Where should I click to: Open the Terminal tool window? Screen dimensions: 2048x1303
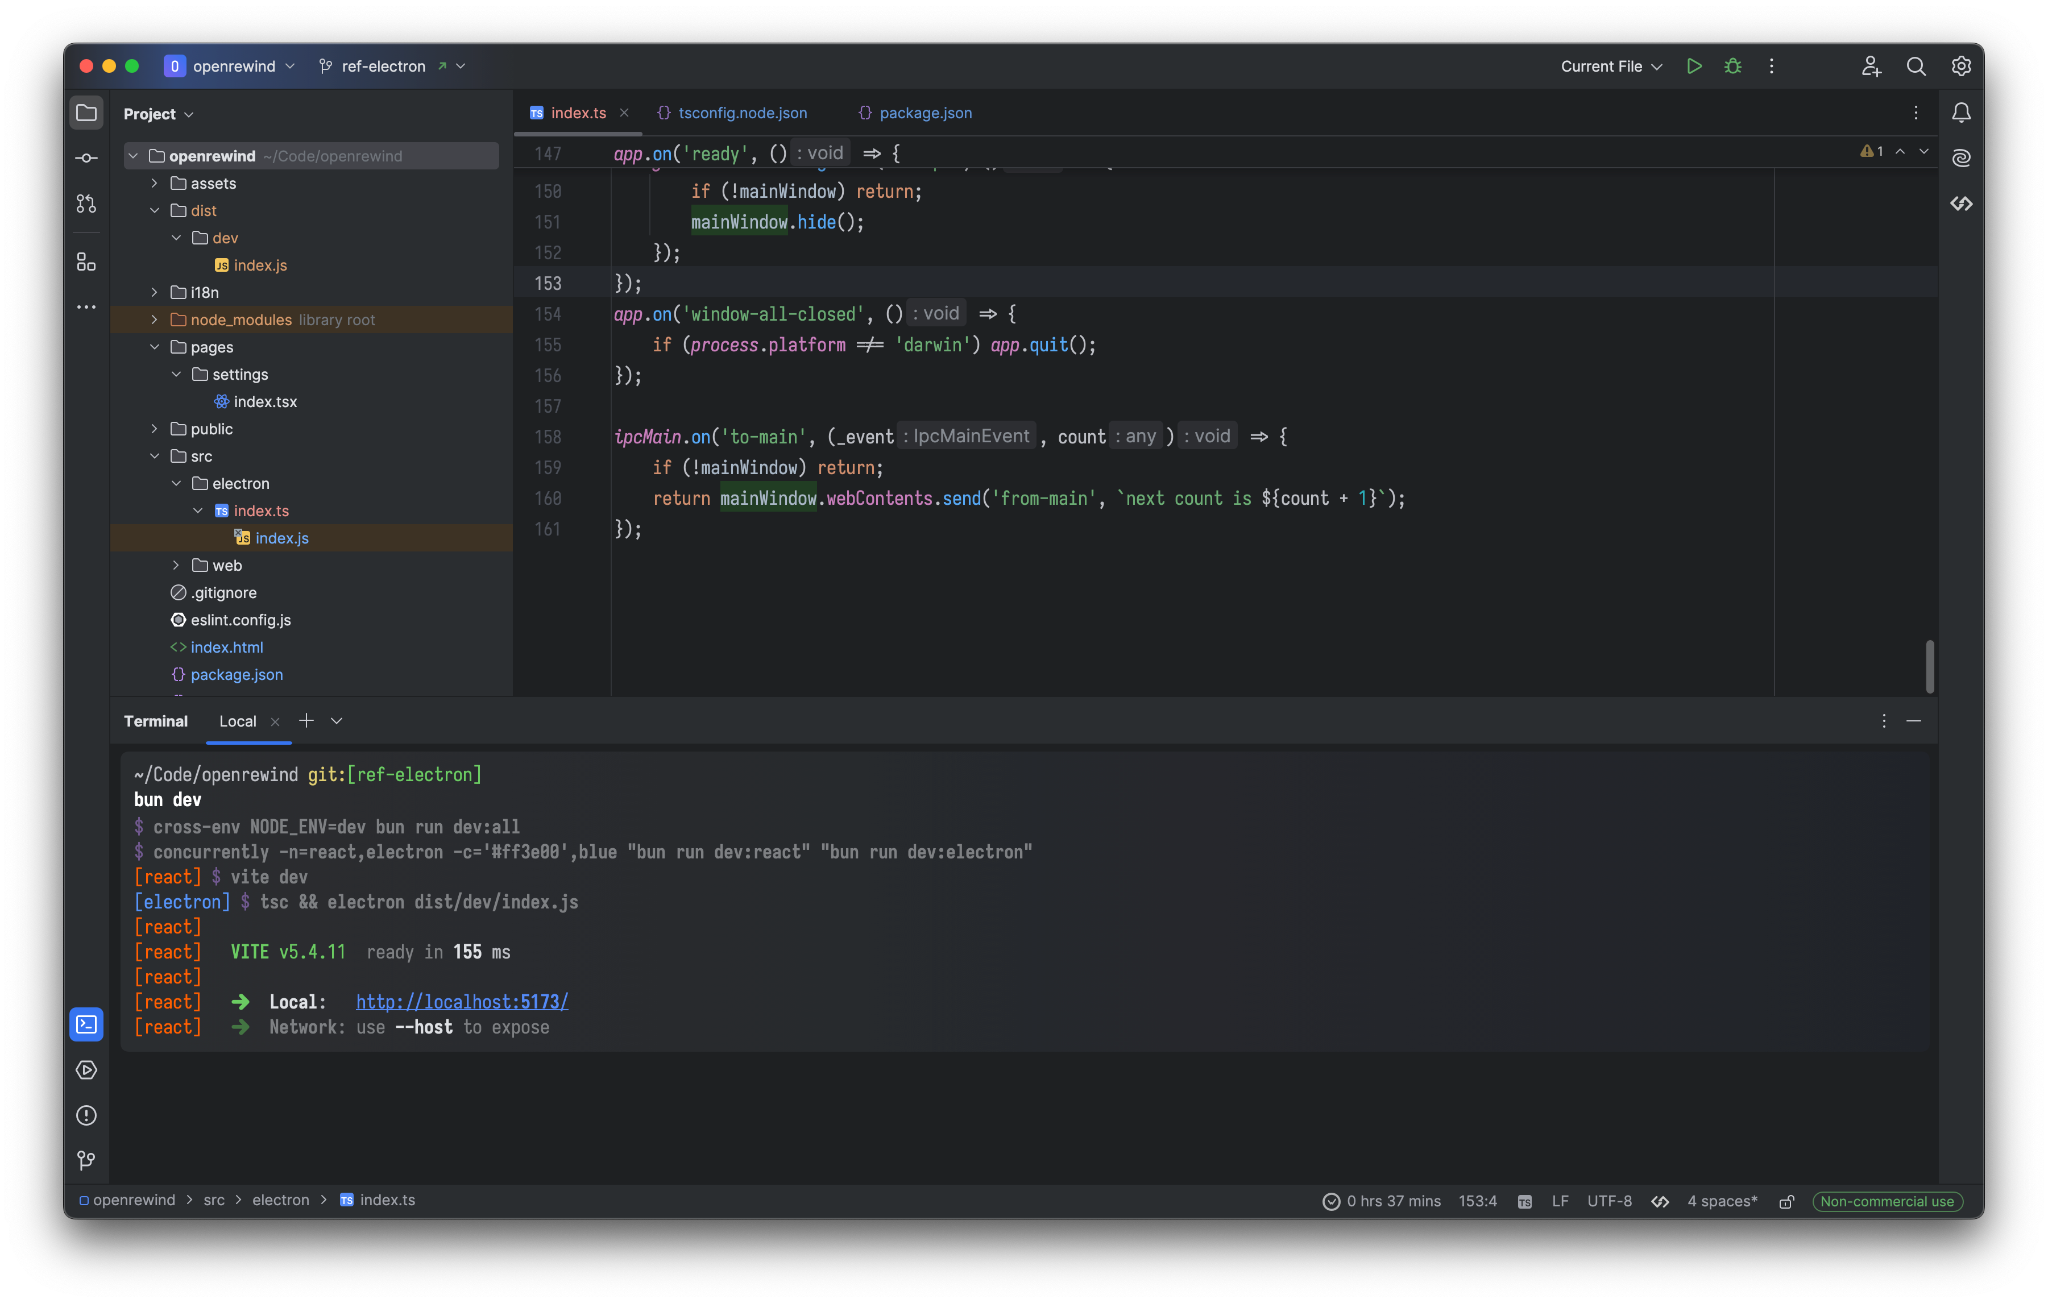click(86, 1024)
